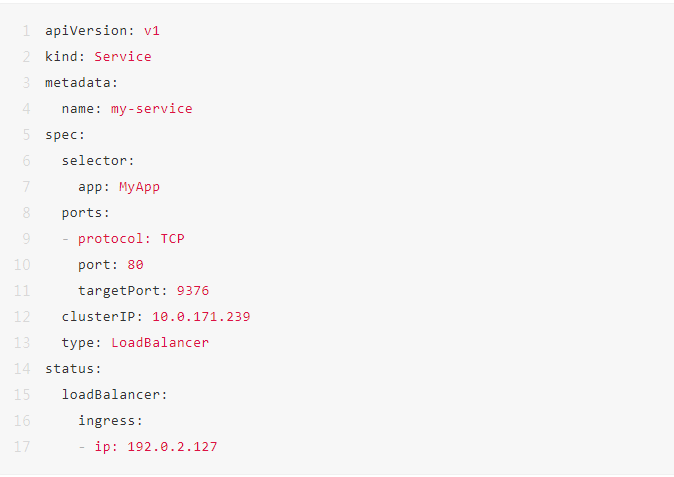
Task: Click the clusterIP address '10.0.171.239'
Action: [201, 316]
